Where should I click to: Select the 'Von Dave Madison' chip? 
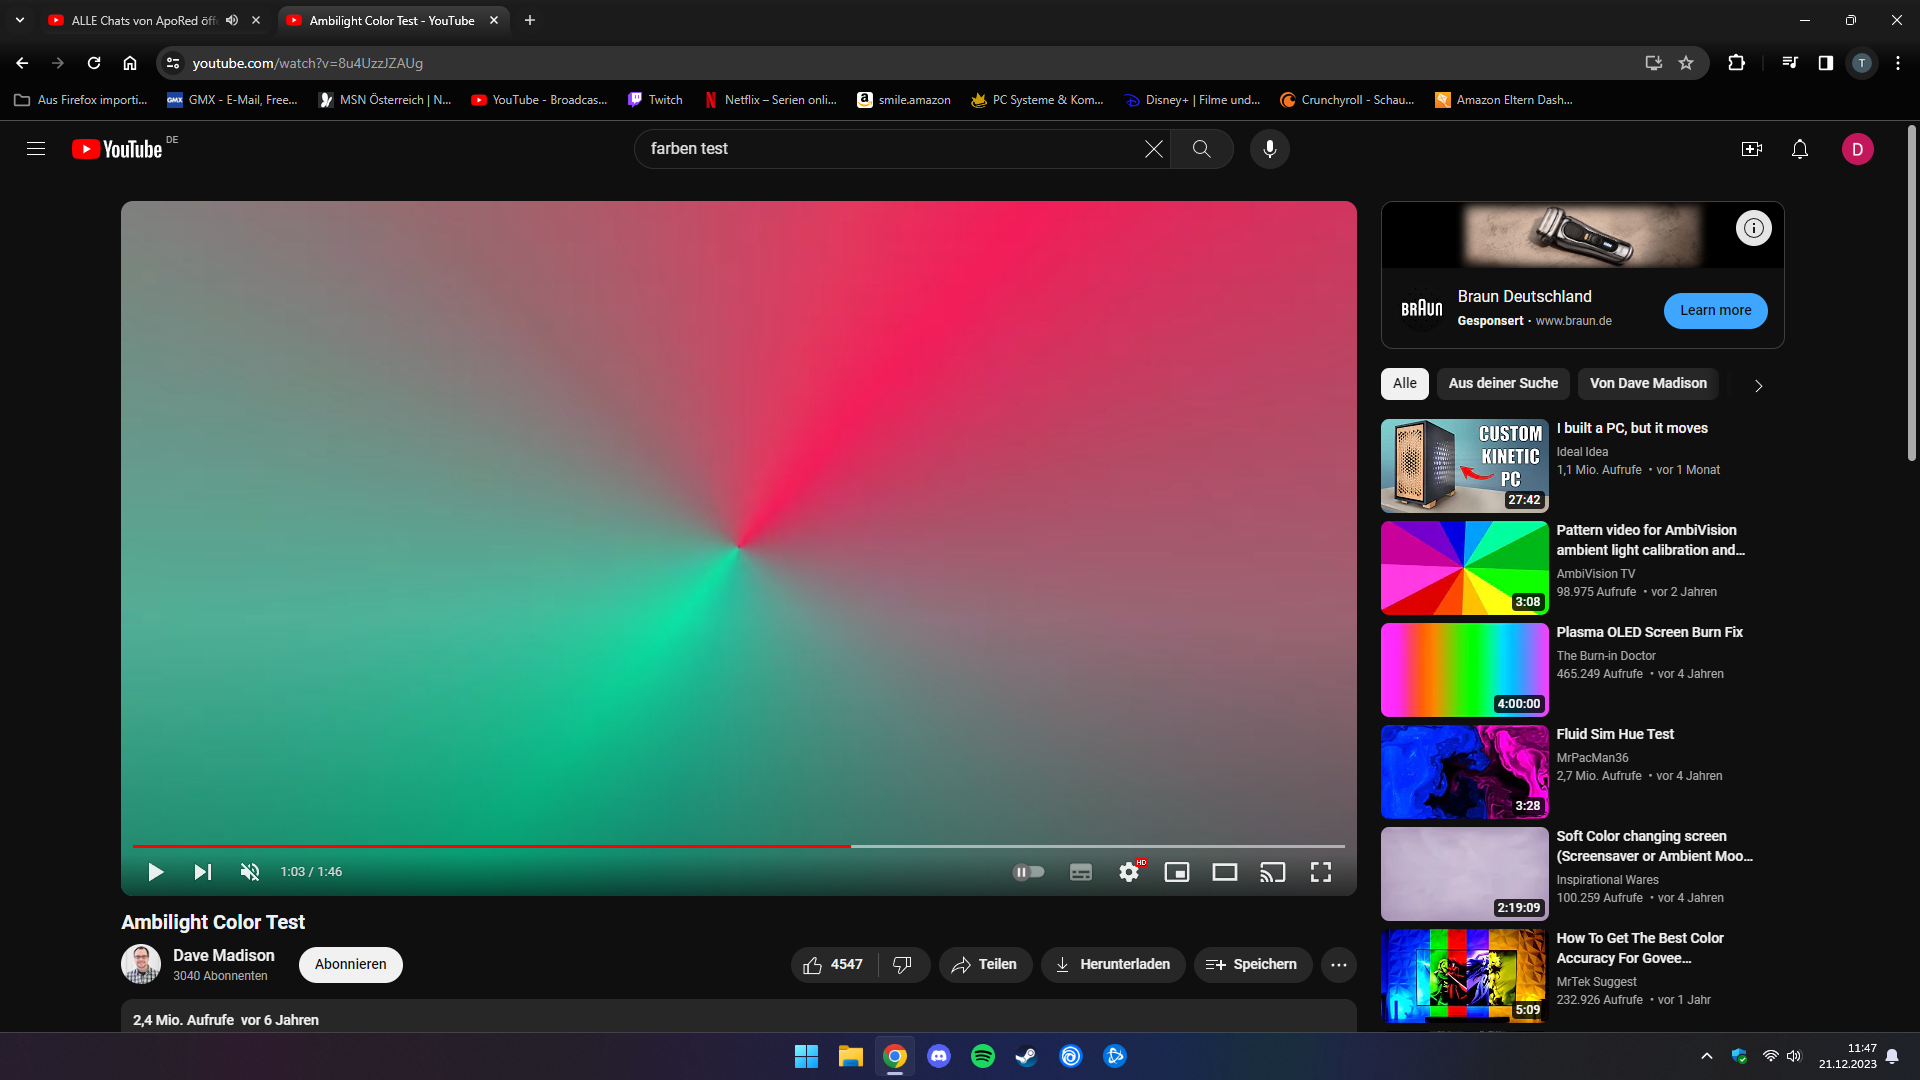point(1648,384)
